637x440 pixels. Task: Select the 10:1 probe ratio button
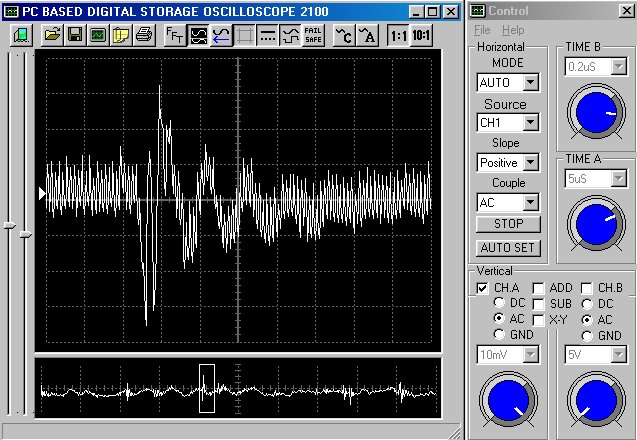(422, 35)
